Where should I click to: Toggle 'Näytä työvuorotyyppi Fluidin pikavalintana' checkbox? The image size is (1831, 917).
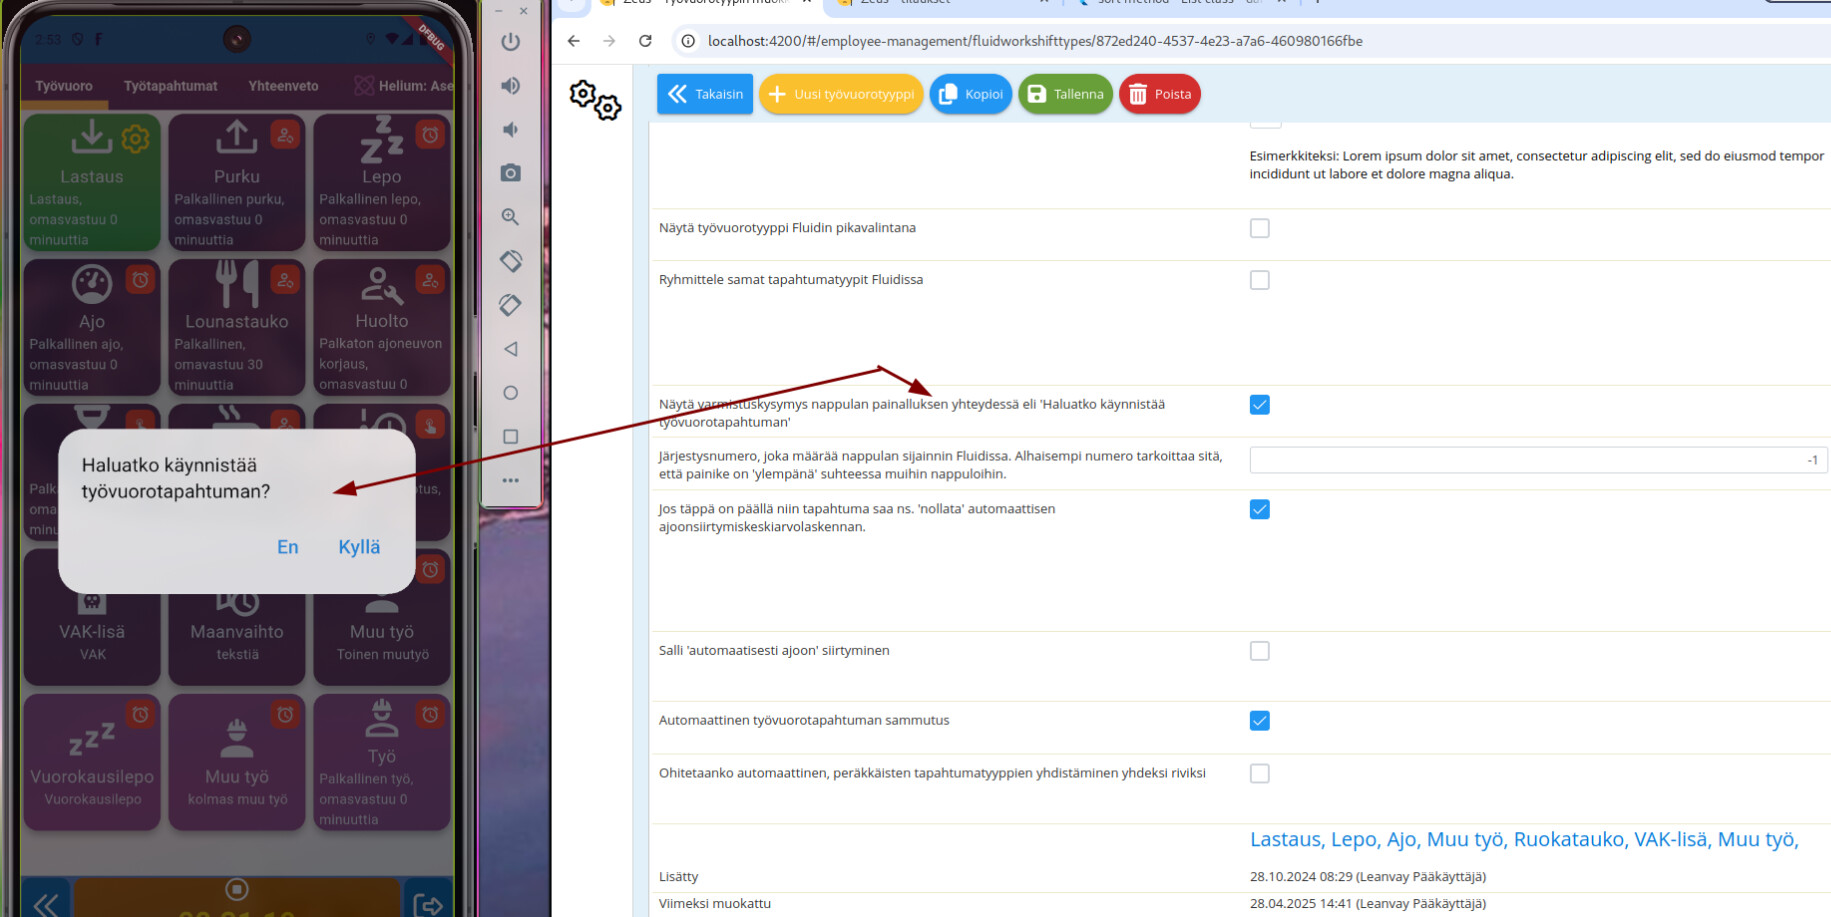1260,228
